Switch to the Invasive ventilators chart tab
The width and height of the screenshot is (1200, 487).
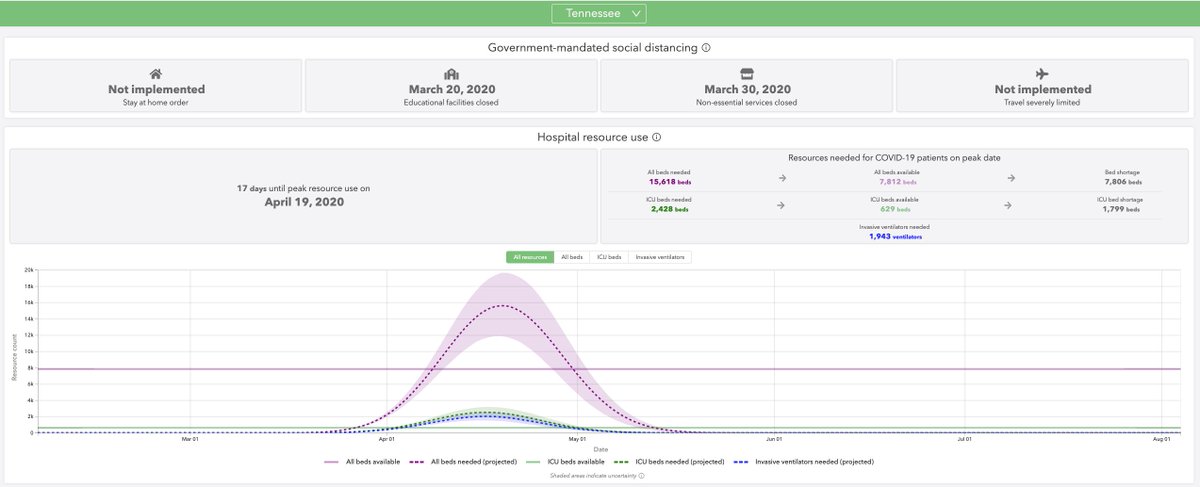[660, 257]
